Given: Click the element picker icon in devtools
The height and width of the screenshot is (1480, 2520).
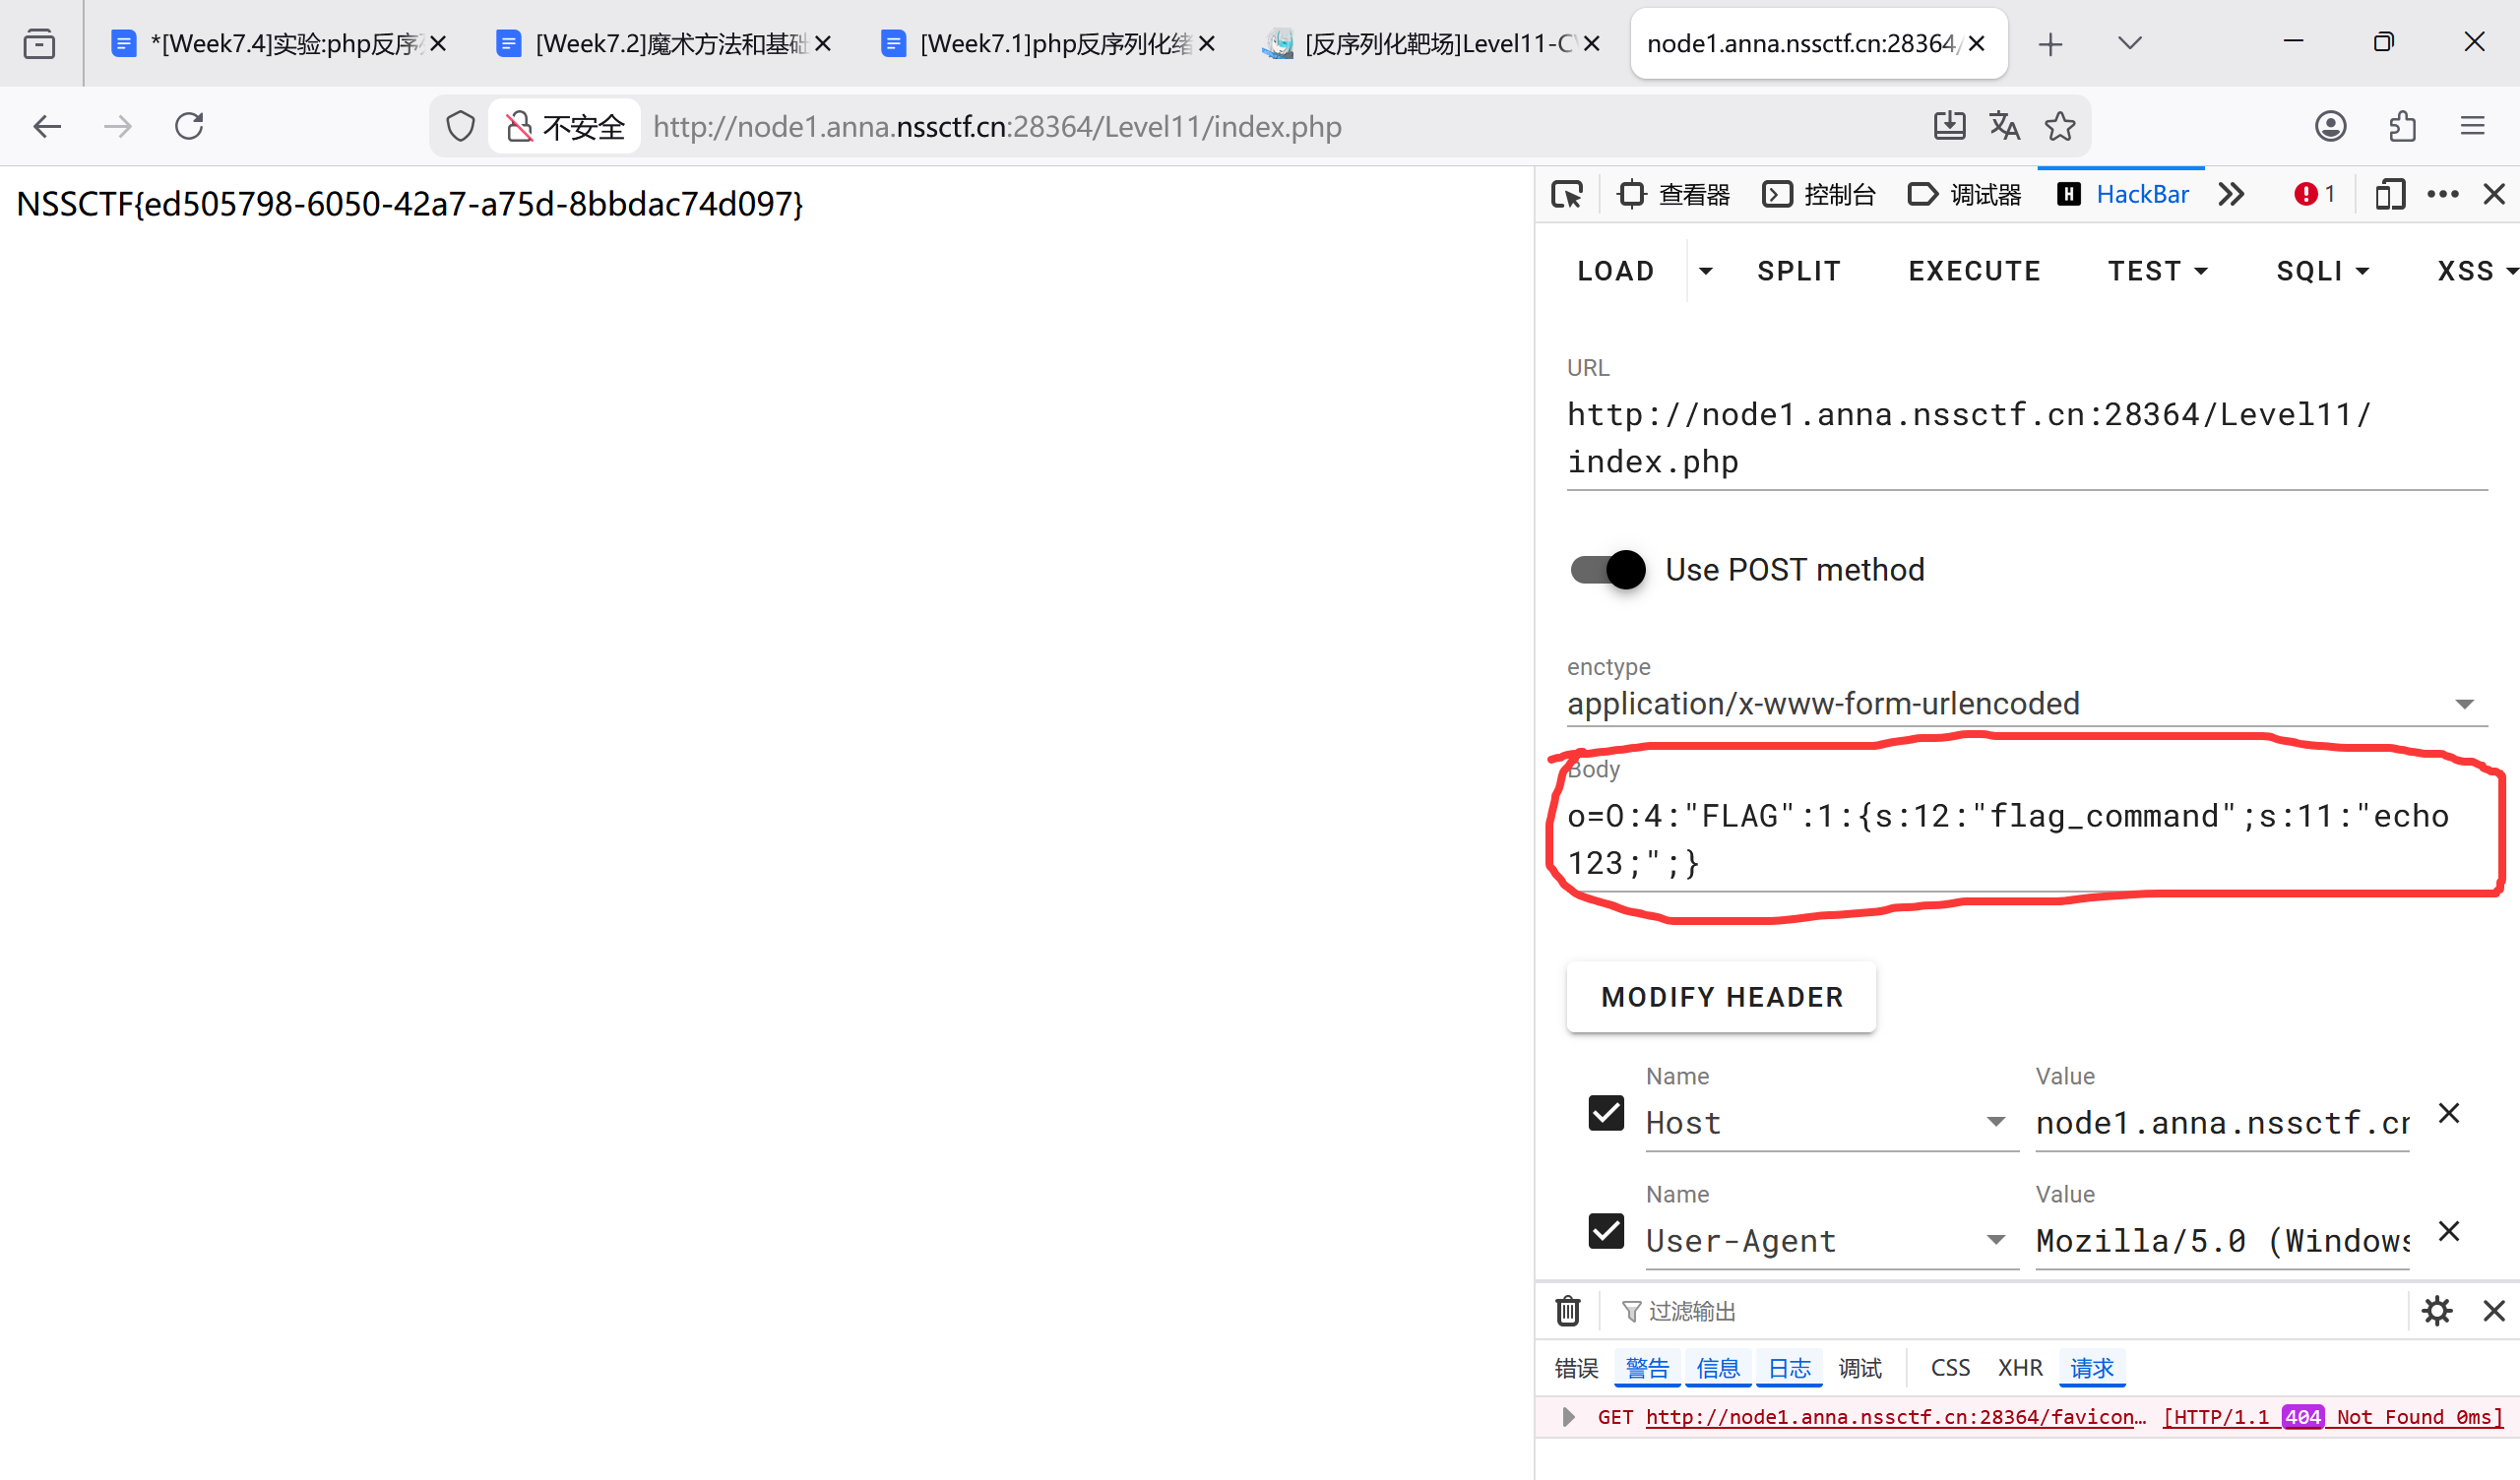Looking at the screenshot, I should (1567, 194).
